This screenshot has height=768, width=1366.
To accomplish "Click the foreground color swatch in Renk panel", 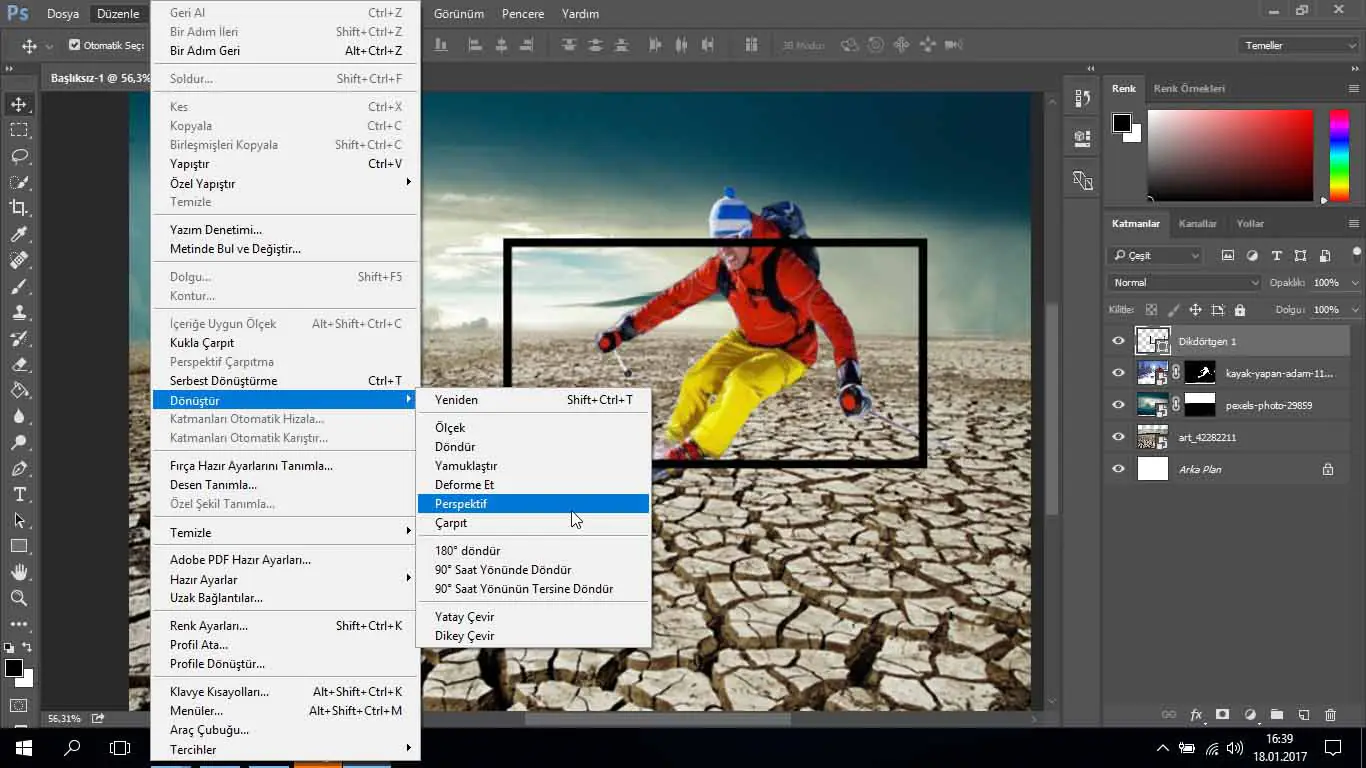I will click(x=1122, y=123).
